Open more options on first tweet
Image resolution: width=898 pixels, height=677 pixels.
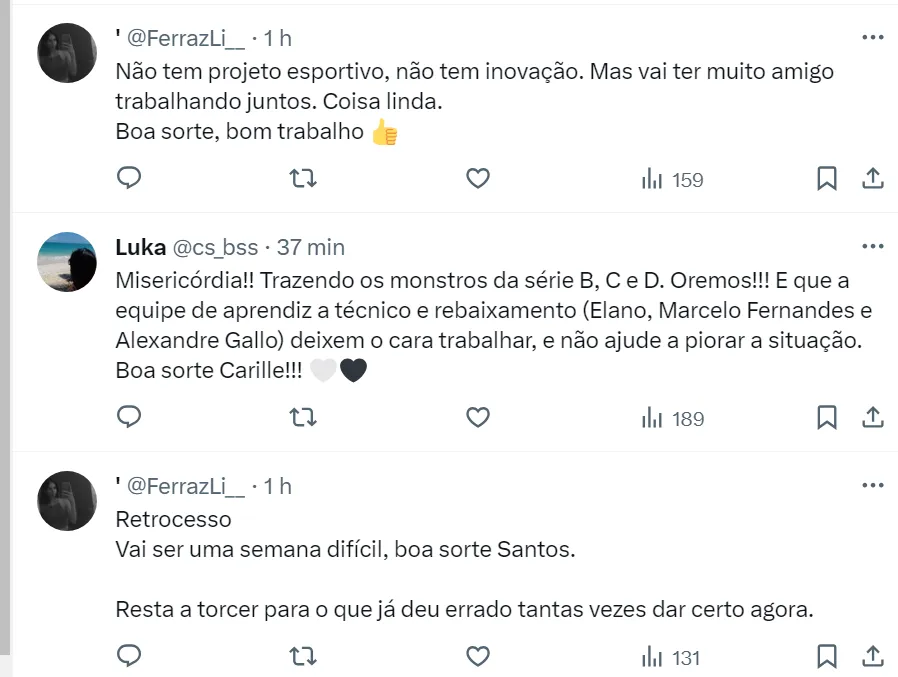(872, 37)
